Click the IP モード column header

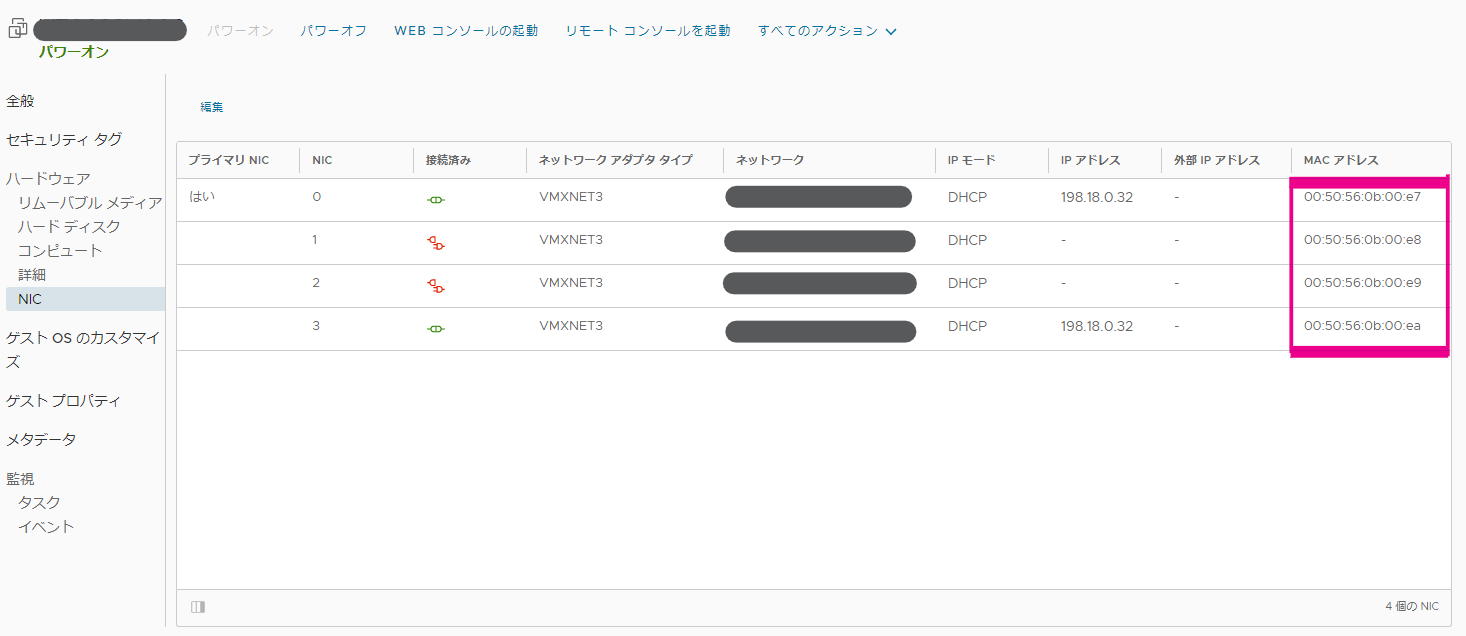[x=972, y=160]
